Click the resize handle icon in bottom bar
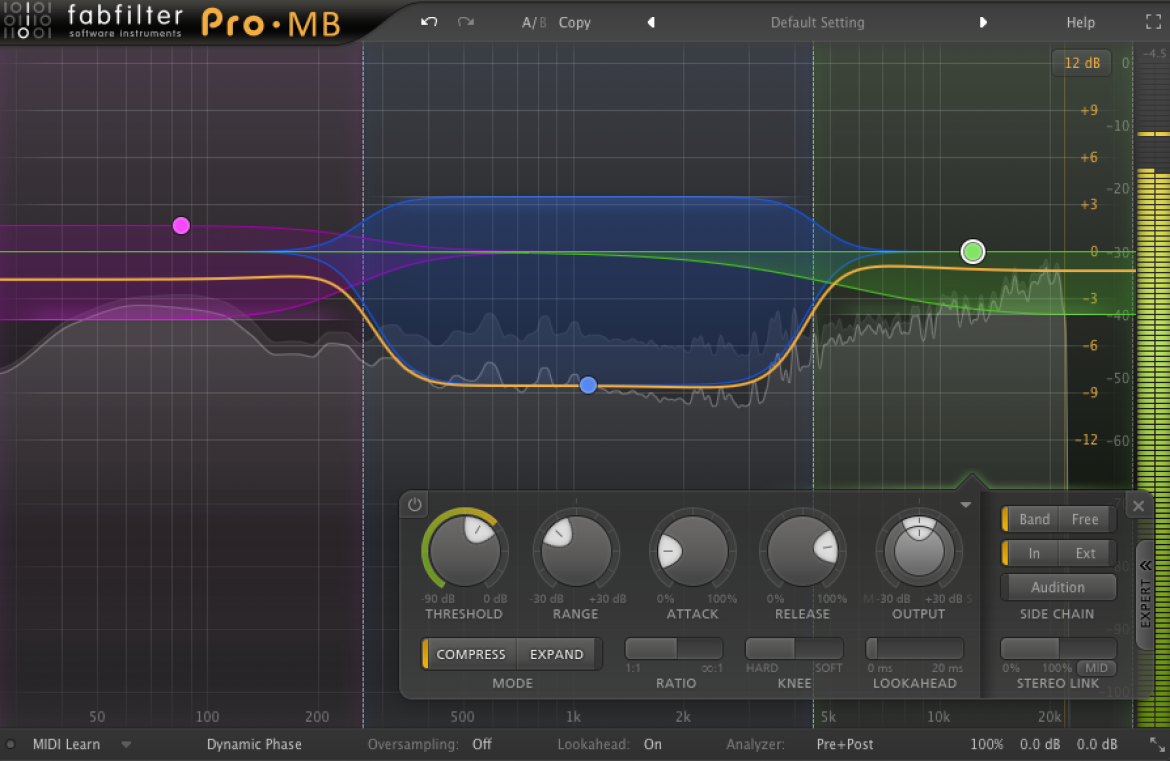1170x761 pixels. 1157,744
